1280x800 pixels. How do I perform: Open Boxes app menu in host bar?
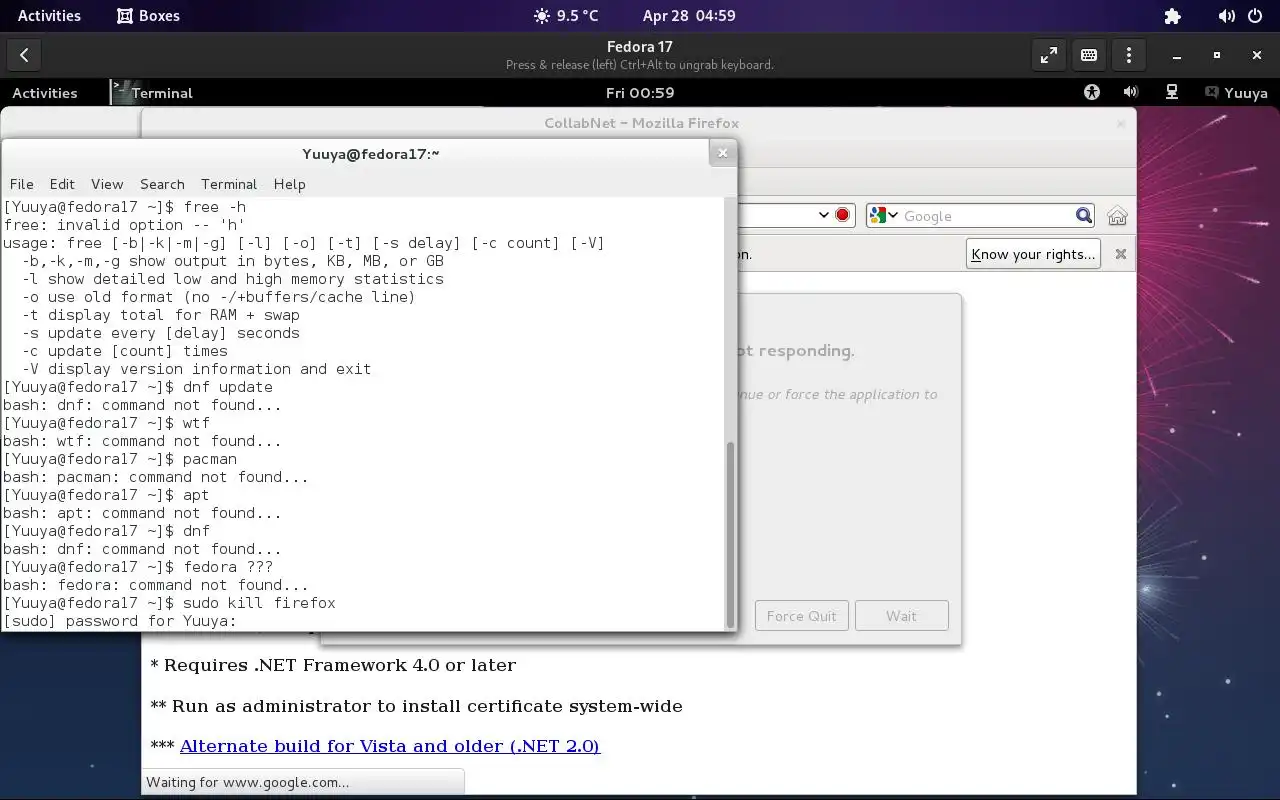pyautogui.click(x=148, y=16)
